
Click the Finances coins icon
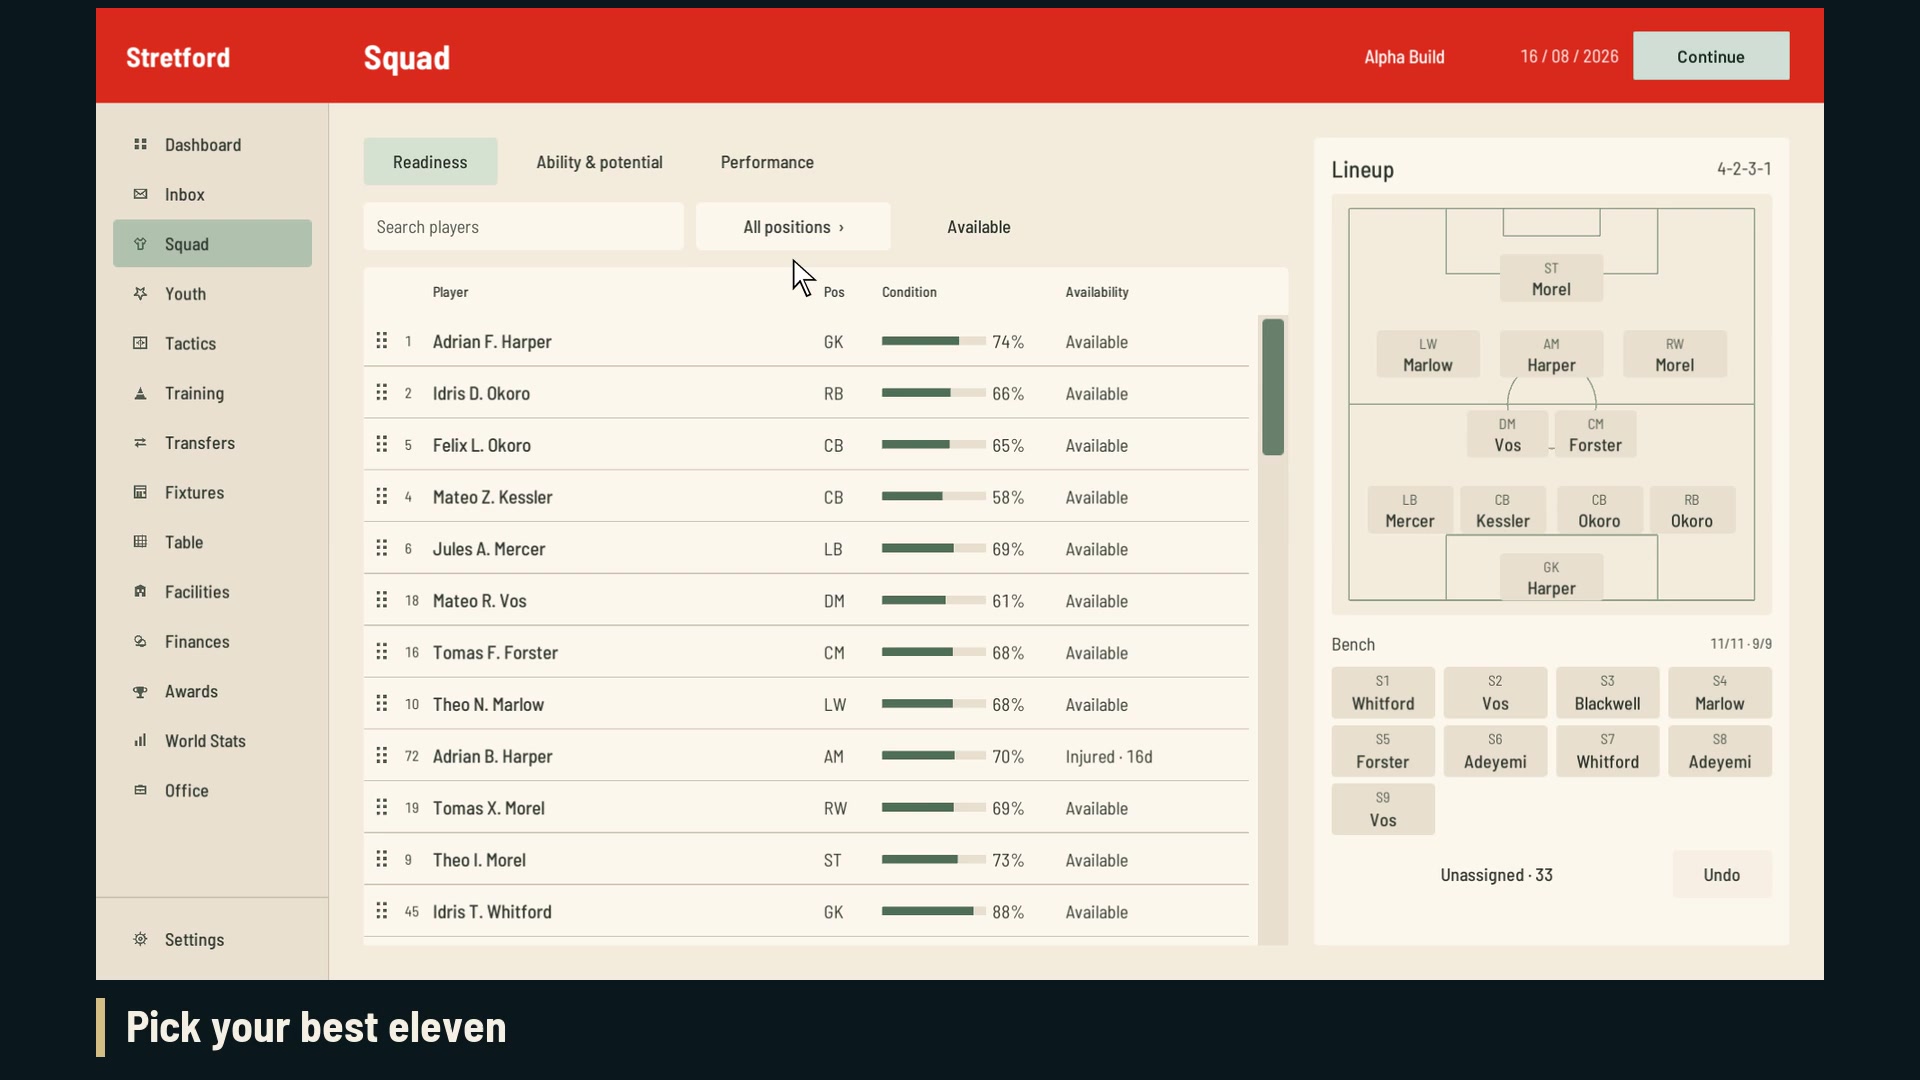pyautogui.click(x=140, y=642)
